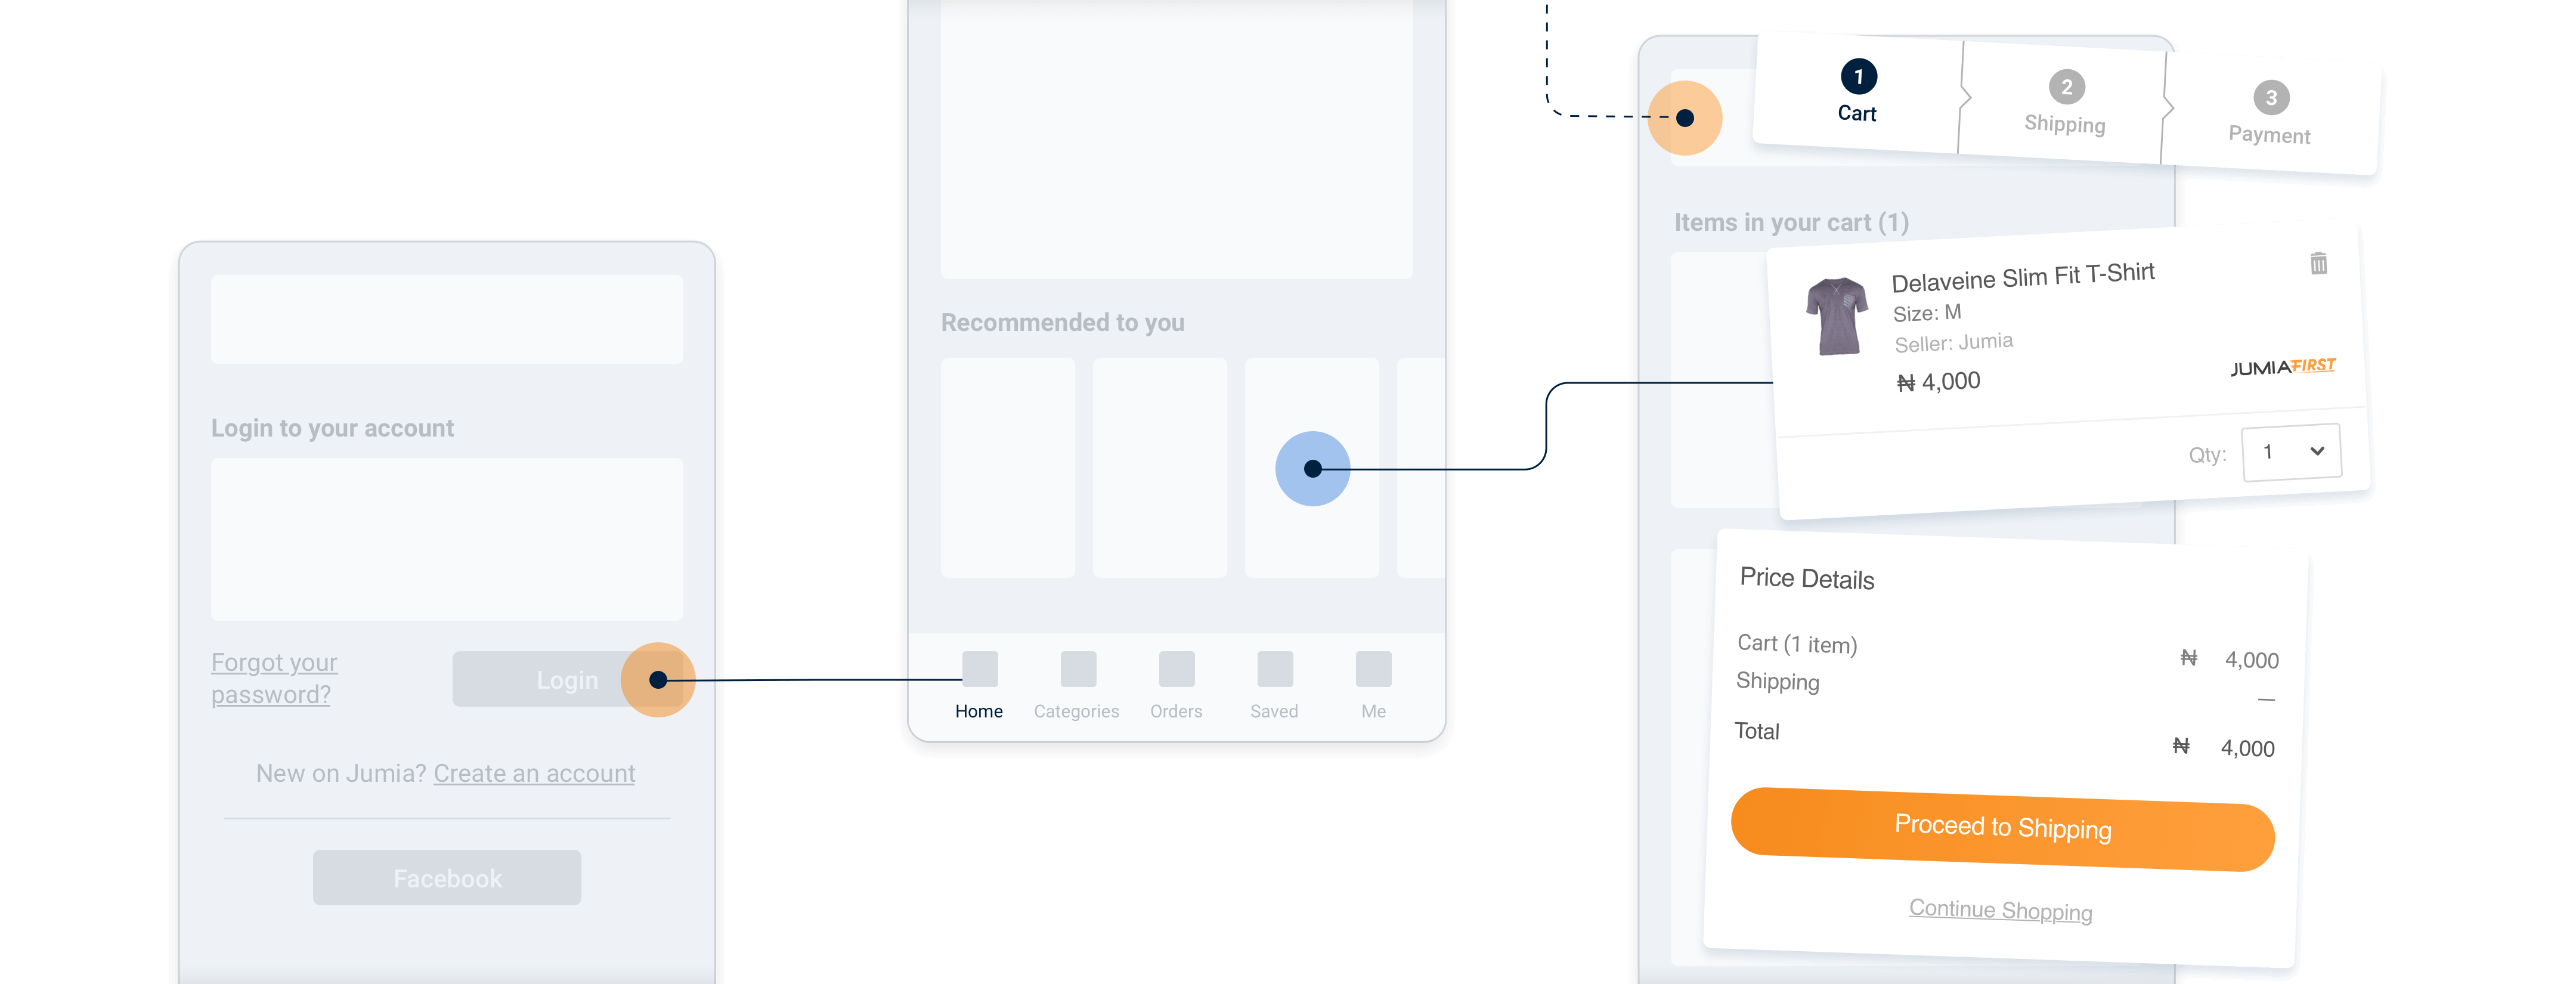Select the Cart step tab
The width and height of the screenshot is (2576, 984).
pyautogui.click(x=1857, y=92)
